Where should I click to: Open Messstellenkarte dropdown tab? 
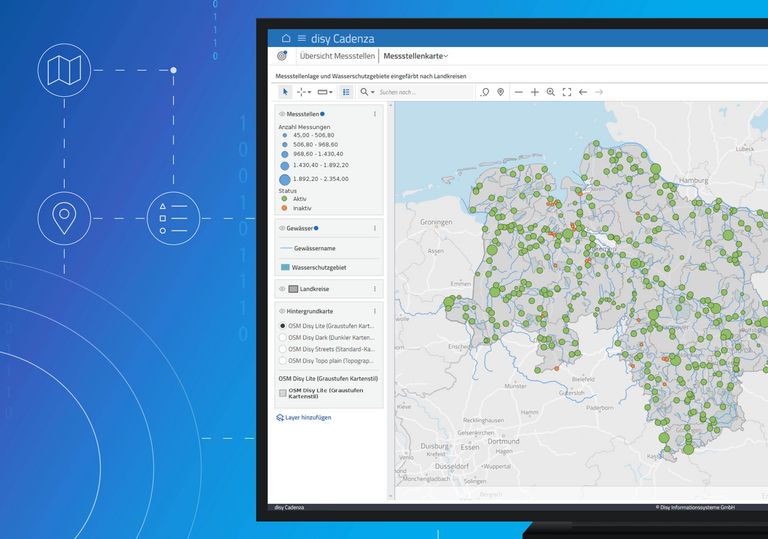(416, 56)
